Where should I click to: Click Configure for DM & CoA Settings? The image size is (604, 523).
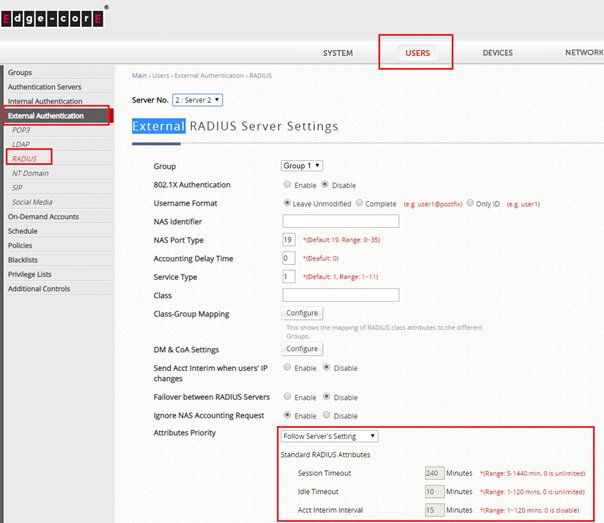302,349
